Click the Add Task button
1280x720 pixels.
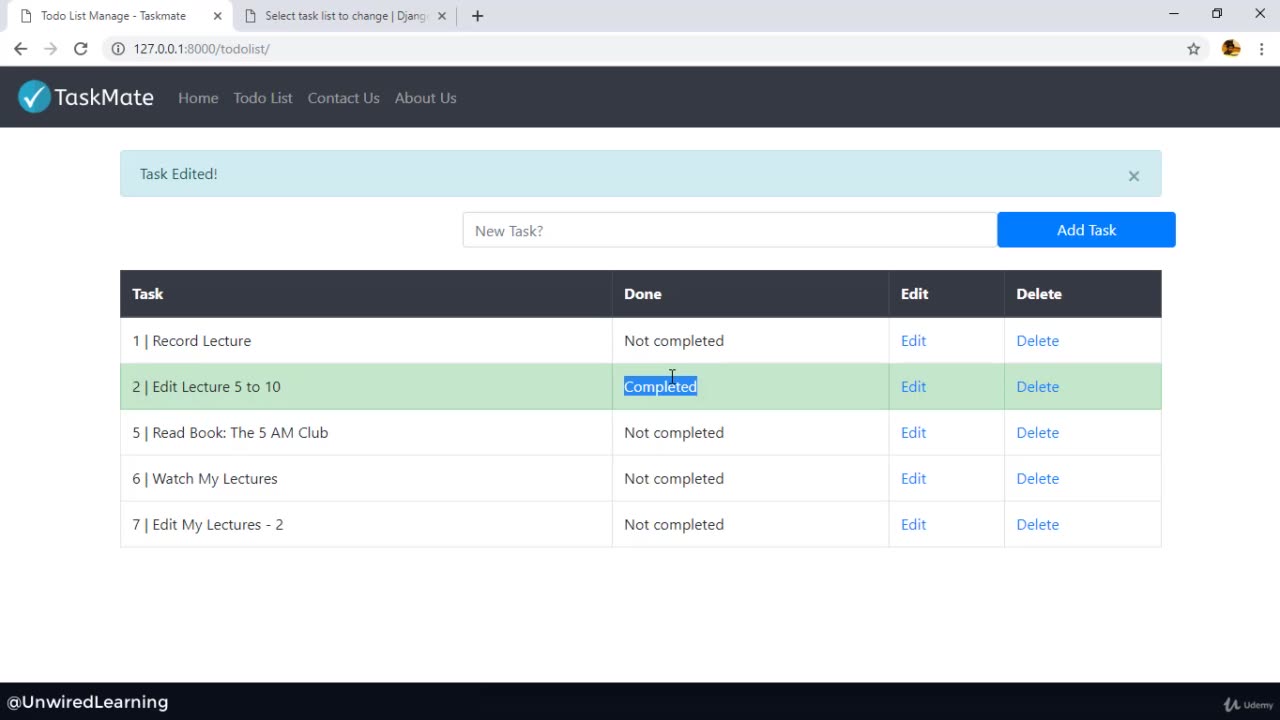[1086, 230]
